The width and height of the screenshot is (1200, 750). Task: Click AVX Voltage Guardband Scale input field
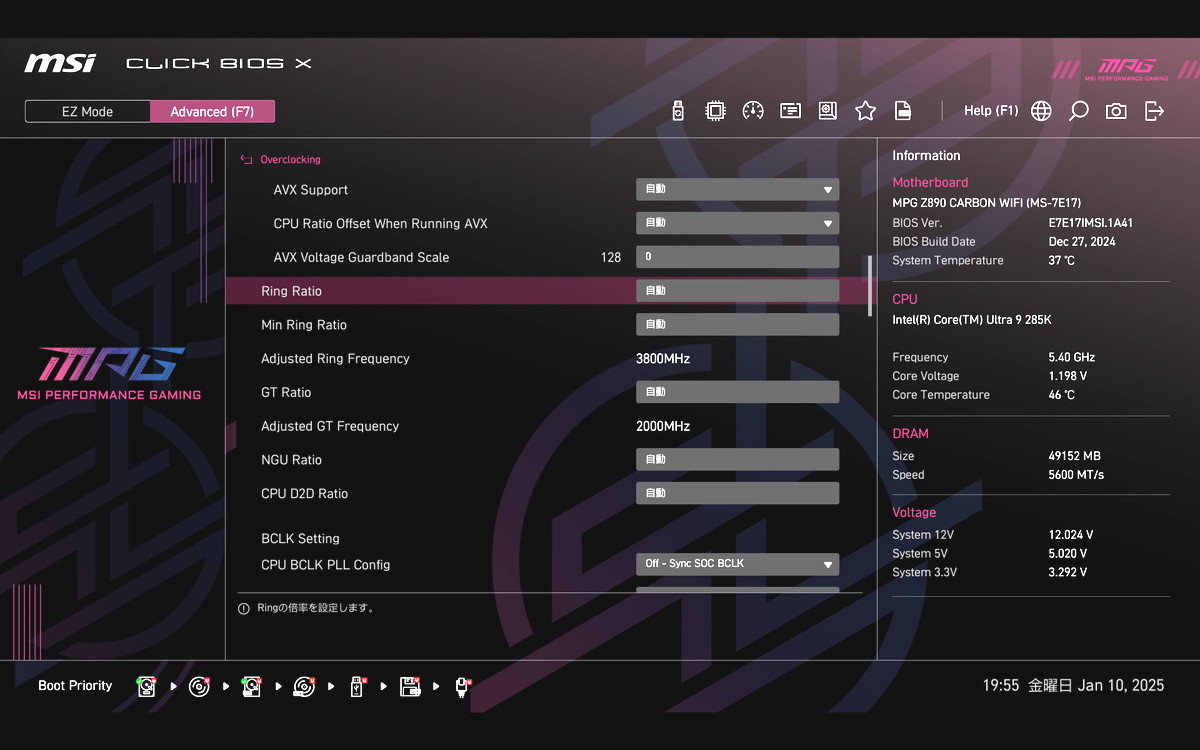[737, 257]
